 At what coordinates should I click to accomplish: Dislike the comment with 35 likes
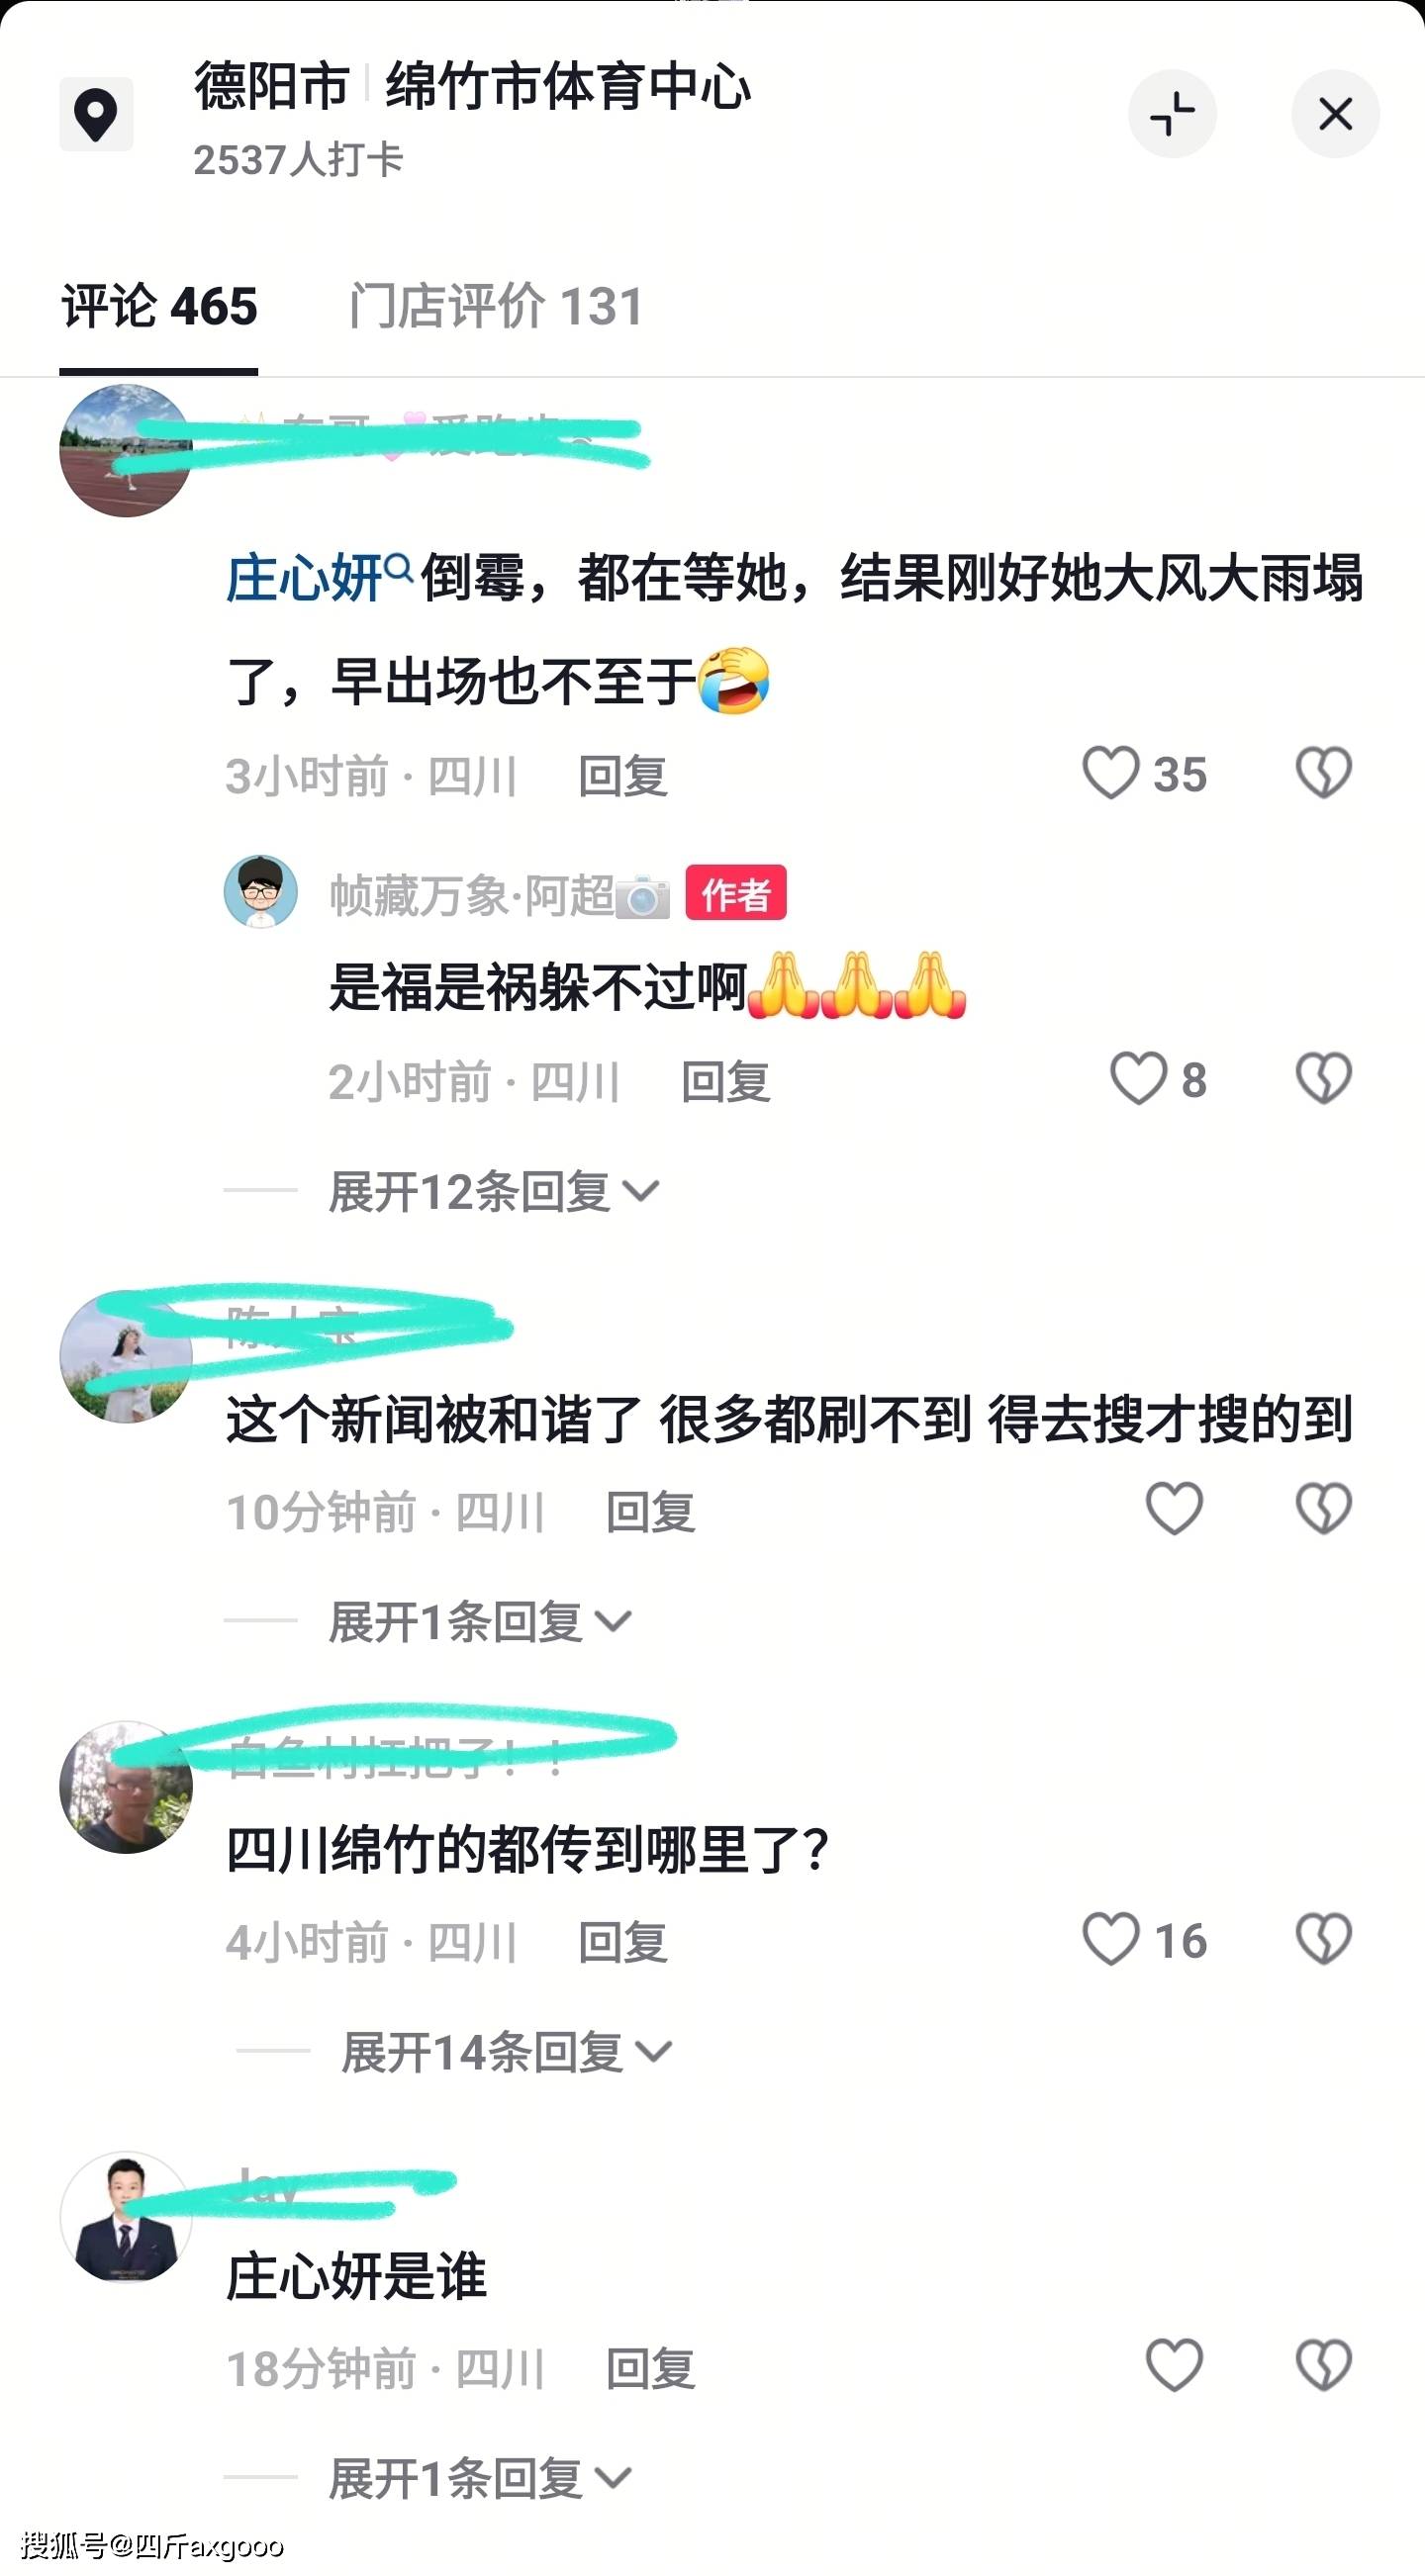pos(1324,773)
